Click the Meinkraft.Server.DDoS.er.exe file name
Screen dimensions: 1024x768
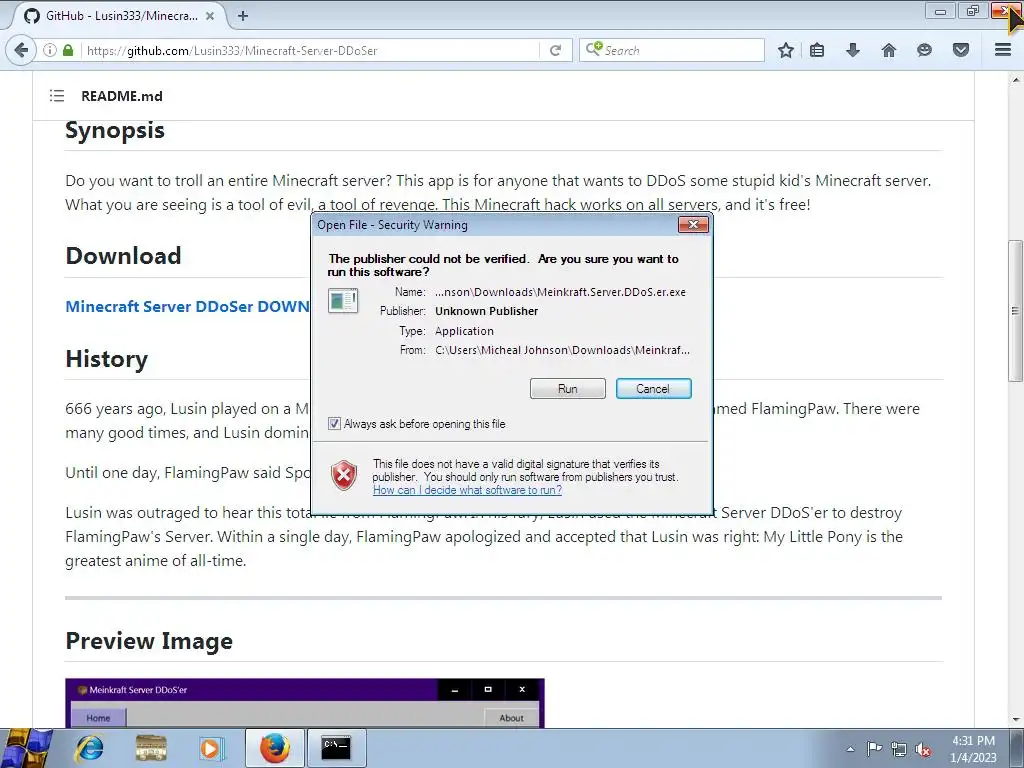pos(560,292)
